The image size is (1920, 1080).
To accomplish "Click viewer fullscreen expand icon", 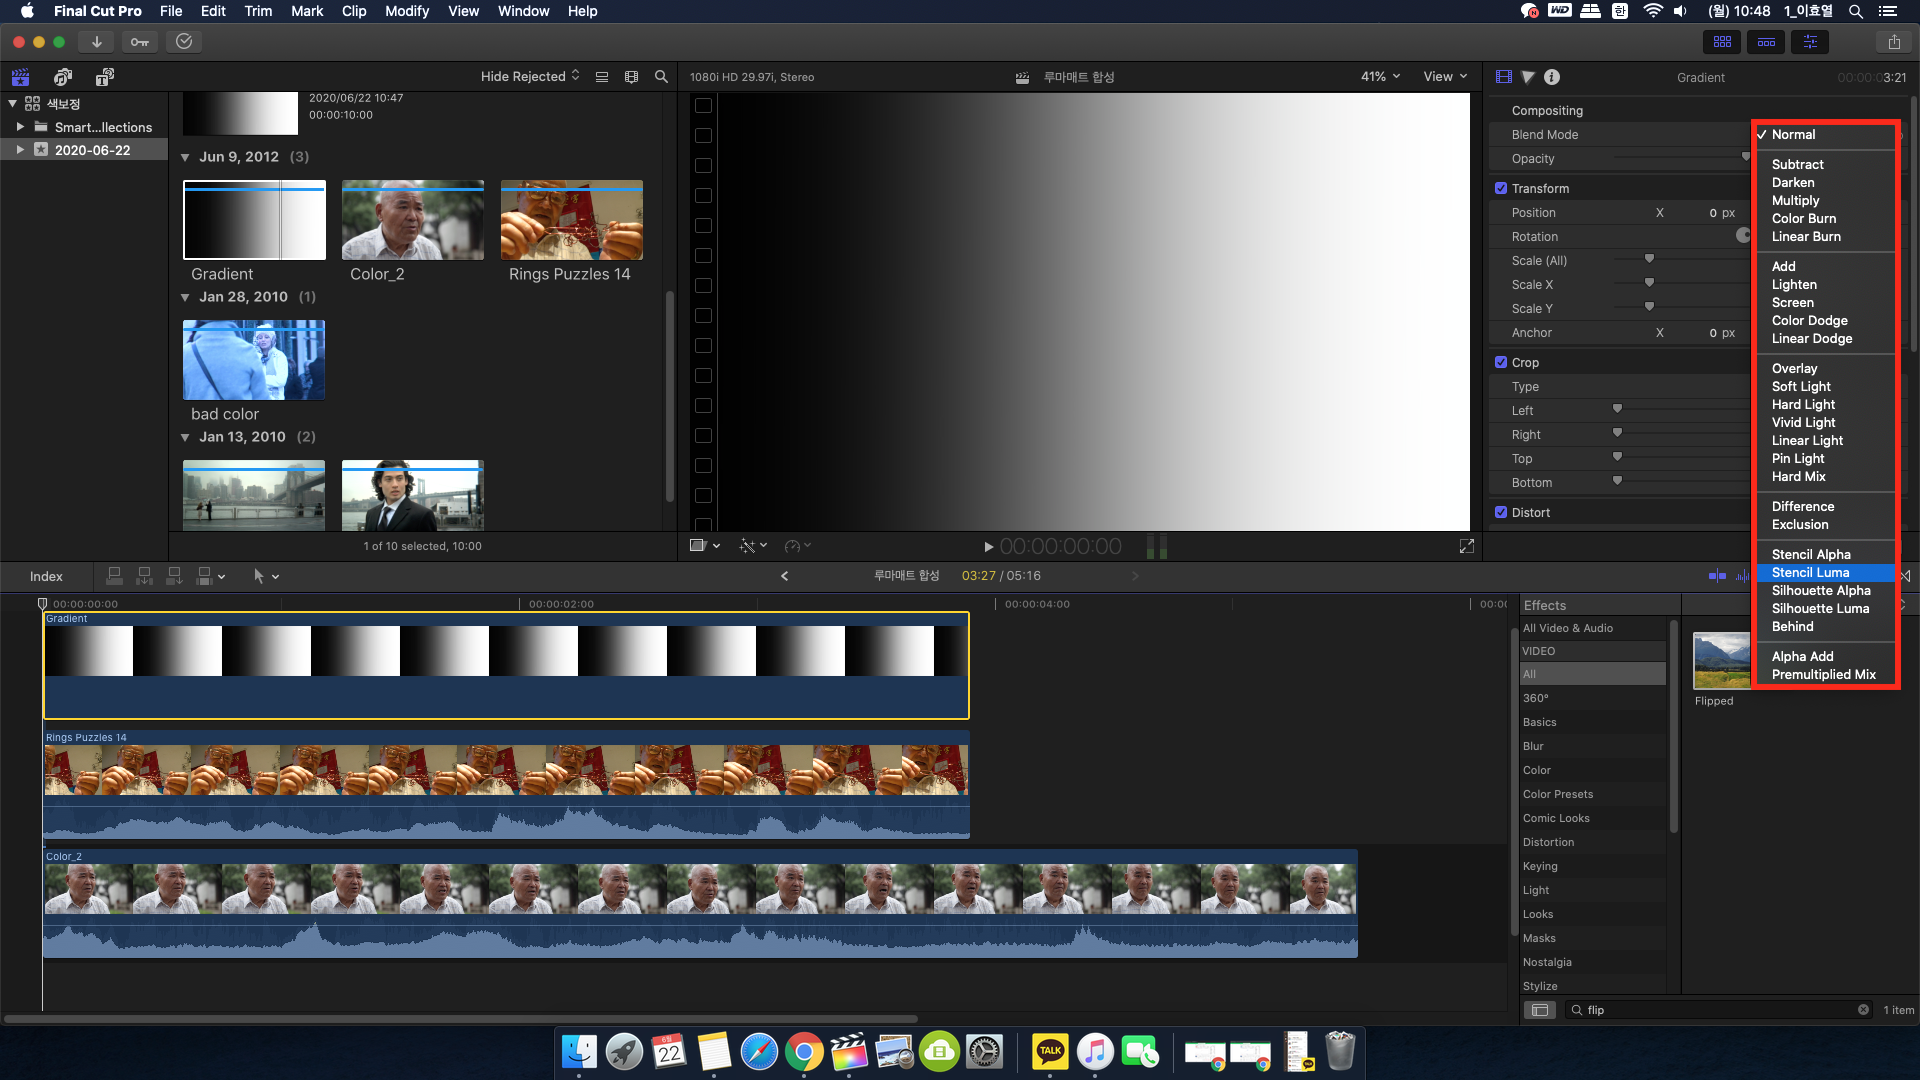I will point(1466,546).
